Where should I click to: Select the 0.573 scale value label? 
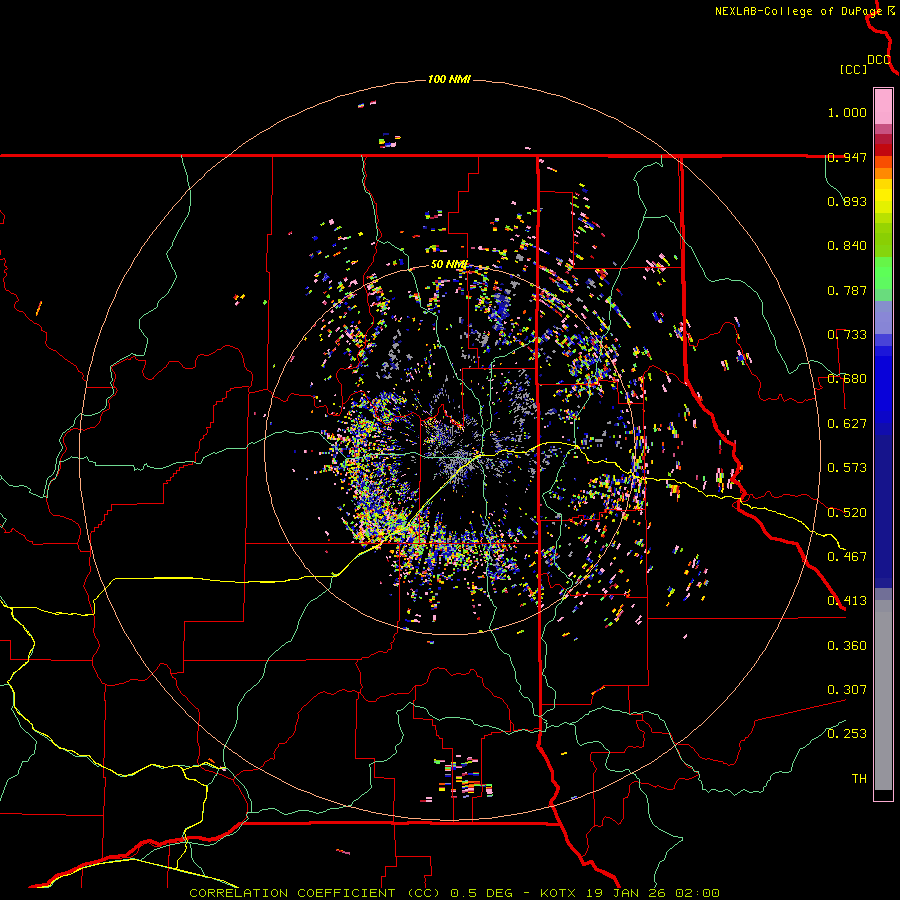click(x=847, y=468)
